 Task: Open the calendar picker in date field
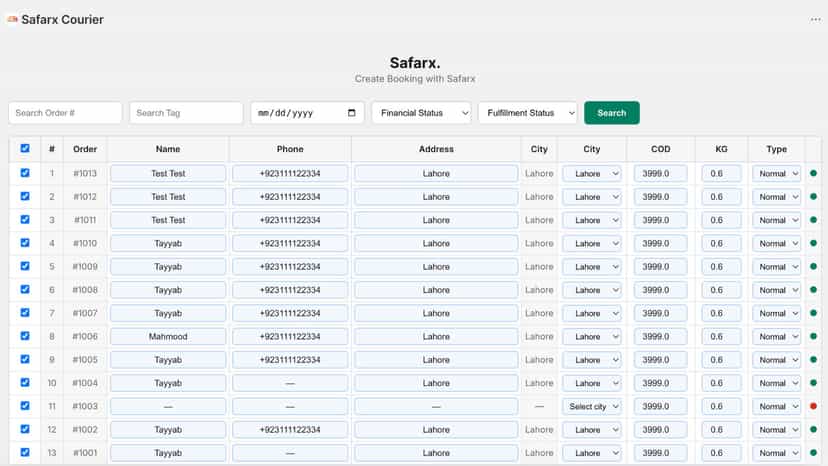pyautogui.click(x=352, y=113)
